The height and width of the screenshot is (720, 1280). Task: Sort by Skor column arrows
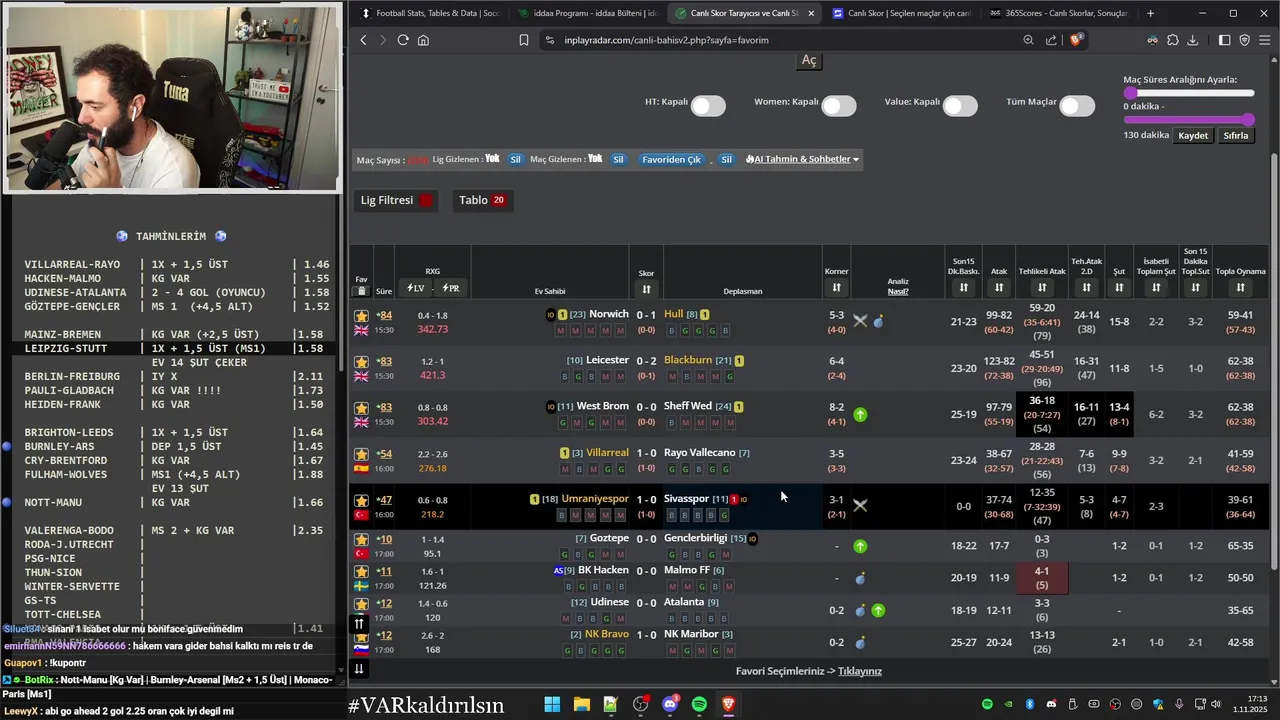(646, 289)
